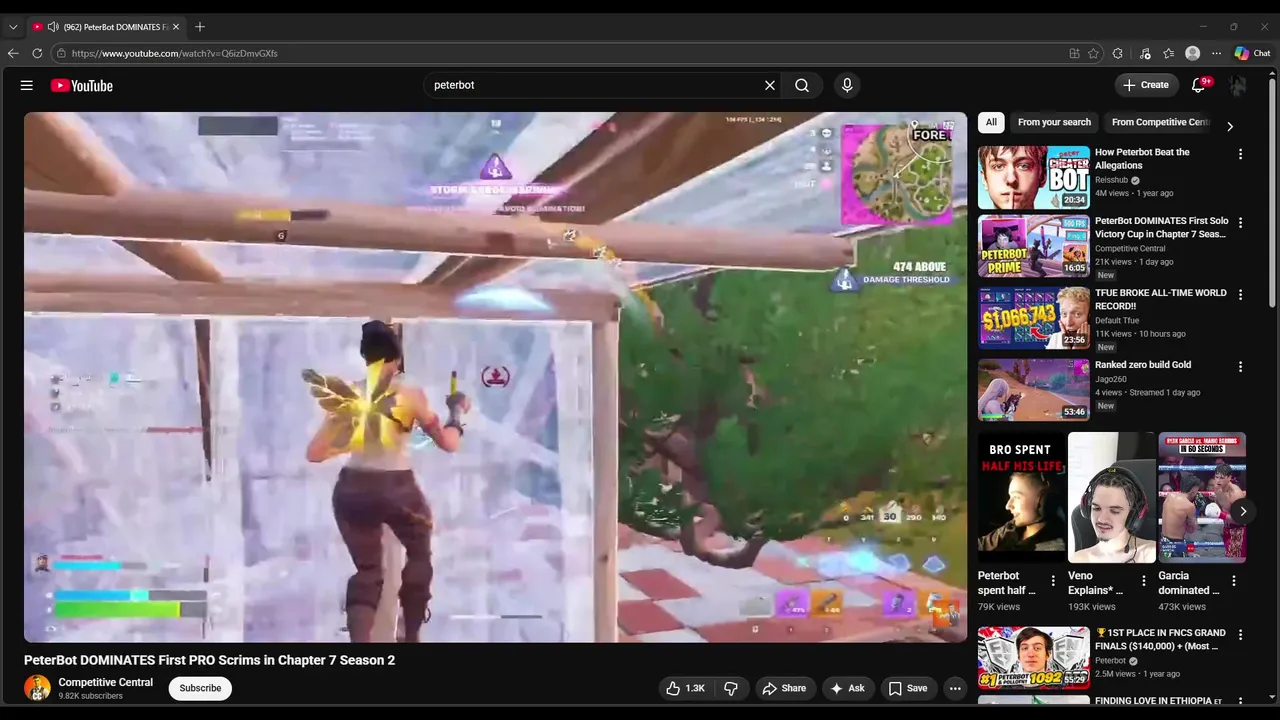The height and width of the screenshot is (720, 1280).
Task: Open options for Garcia dominated short
Action: [x=1234, y=580]
